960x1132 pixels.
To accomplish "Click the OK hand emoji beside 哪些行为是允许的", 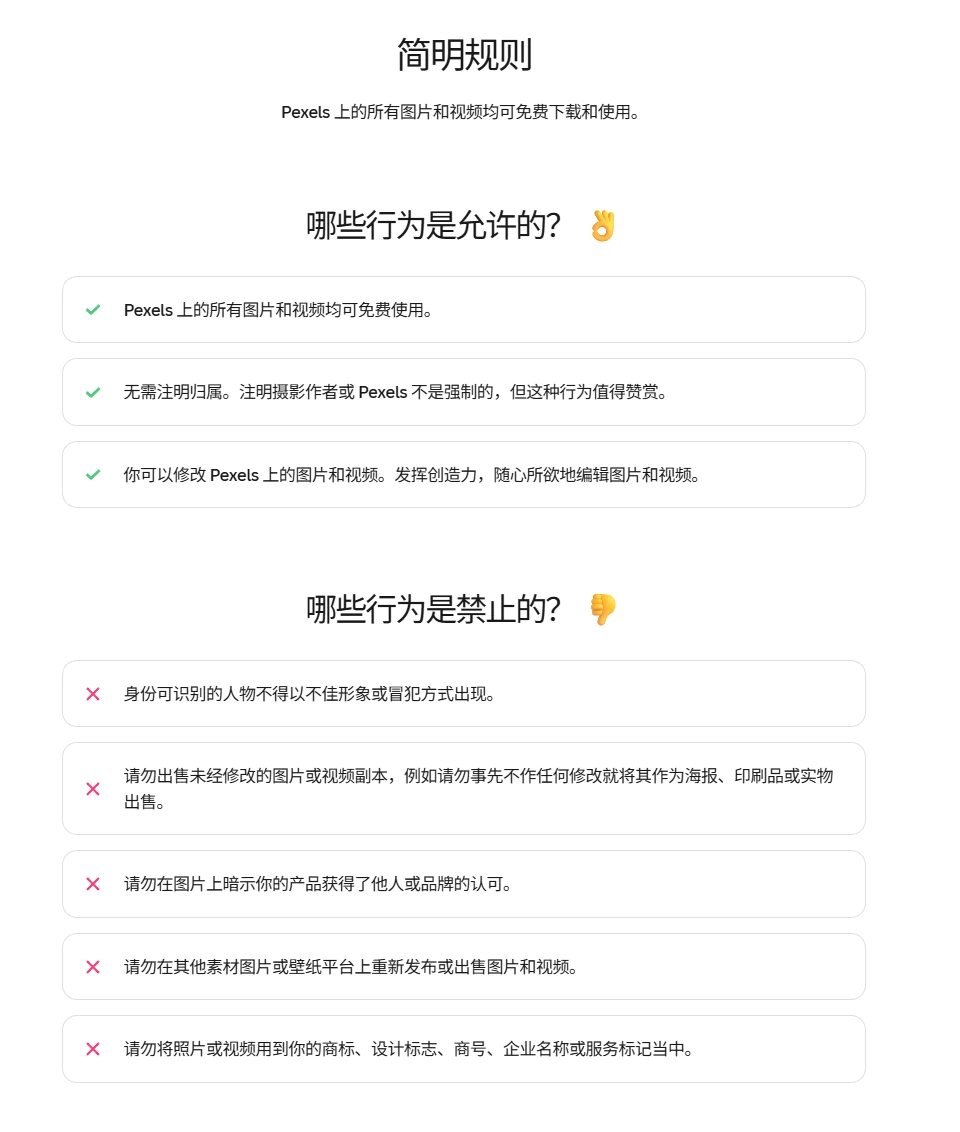I will tap(602, 226).
